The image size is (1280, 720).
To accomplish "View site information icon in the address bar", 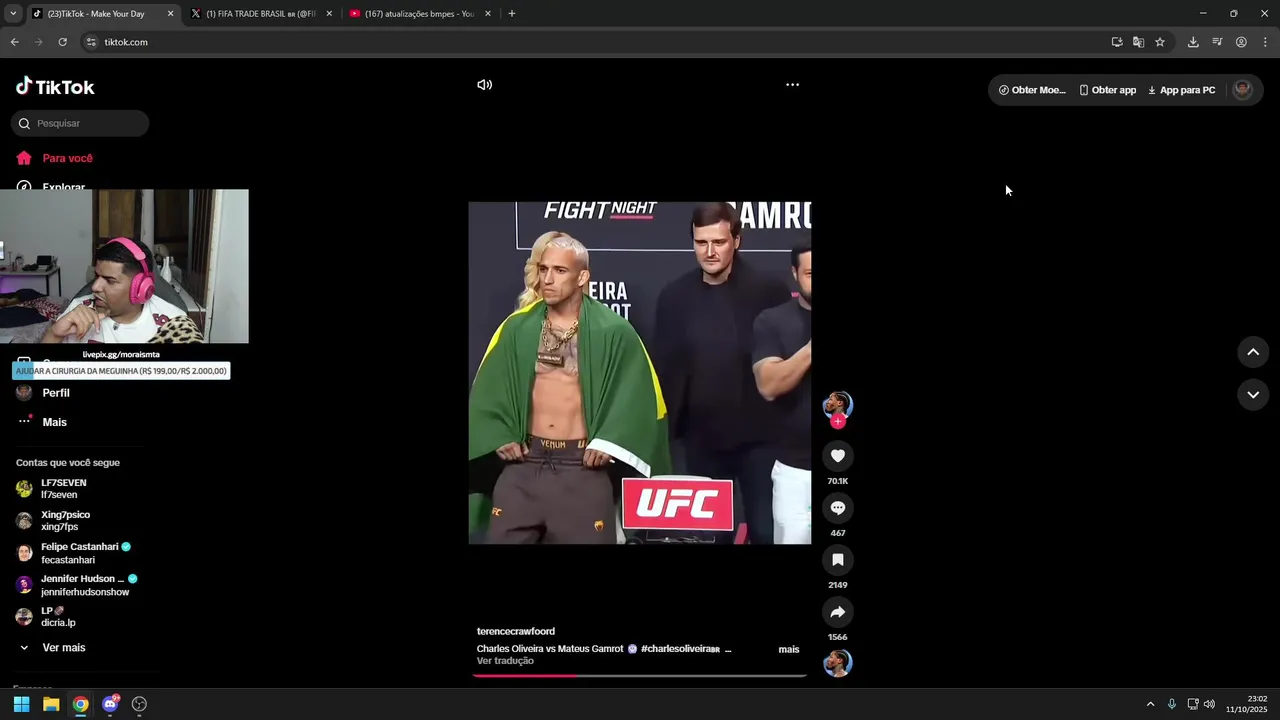I will [x=91, y=42].
